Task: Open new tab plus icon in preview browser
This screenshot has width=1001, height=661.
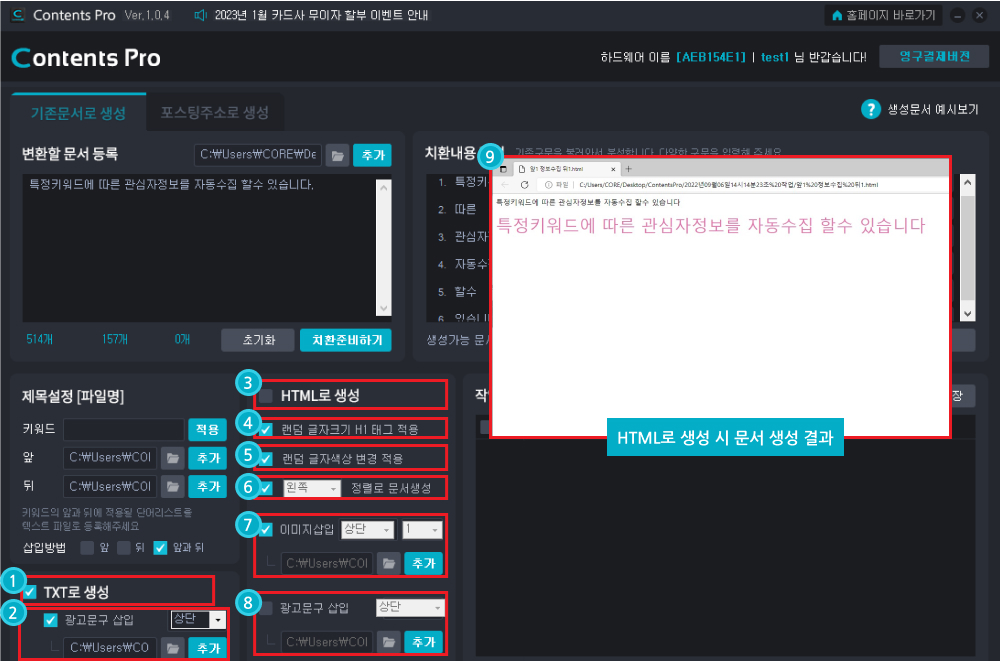Action: click(628, 169)
